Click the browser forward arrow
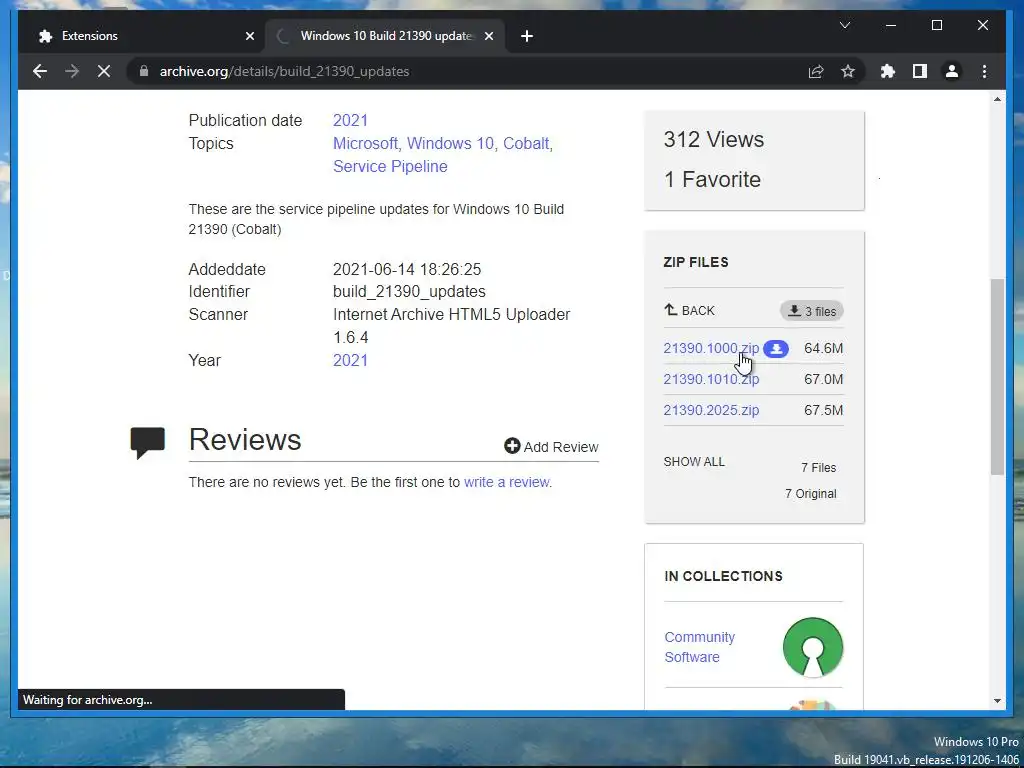Image resolution: width=1024 pixels, height=768 pixels. [x=72, y=71]
